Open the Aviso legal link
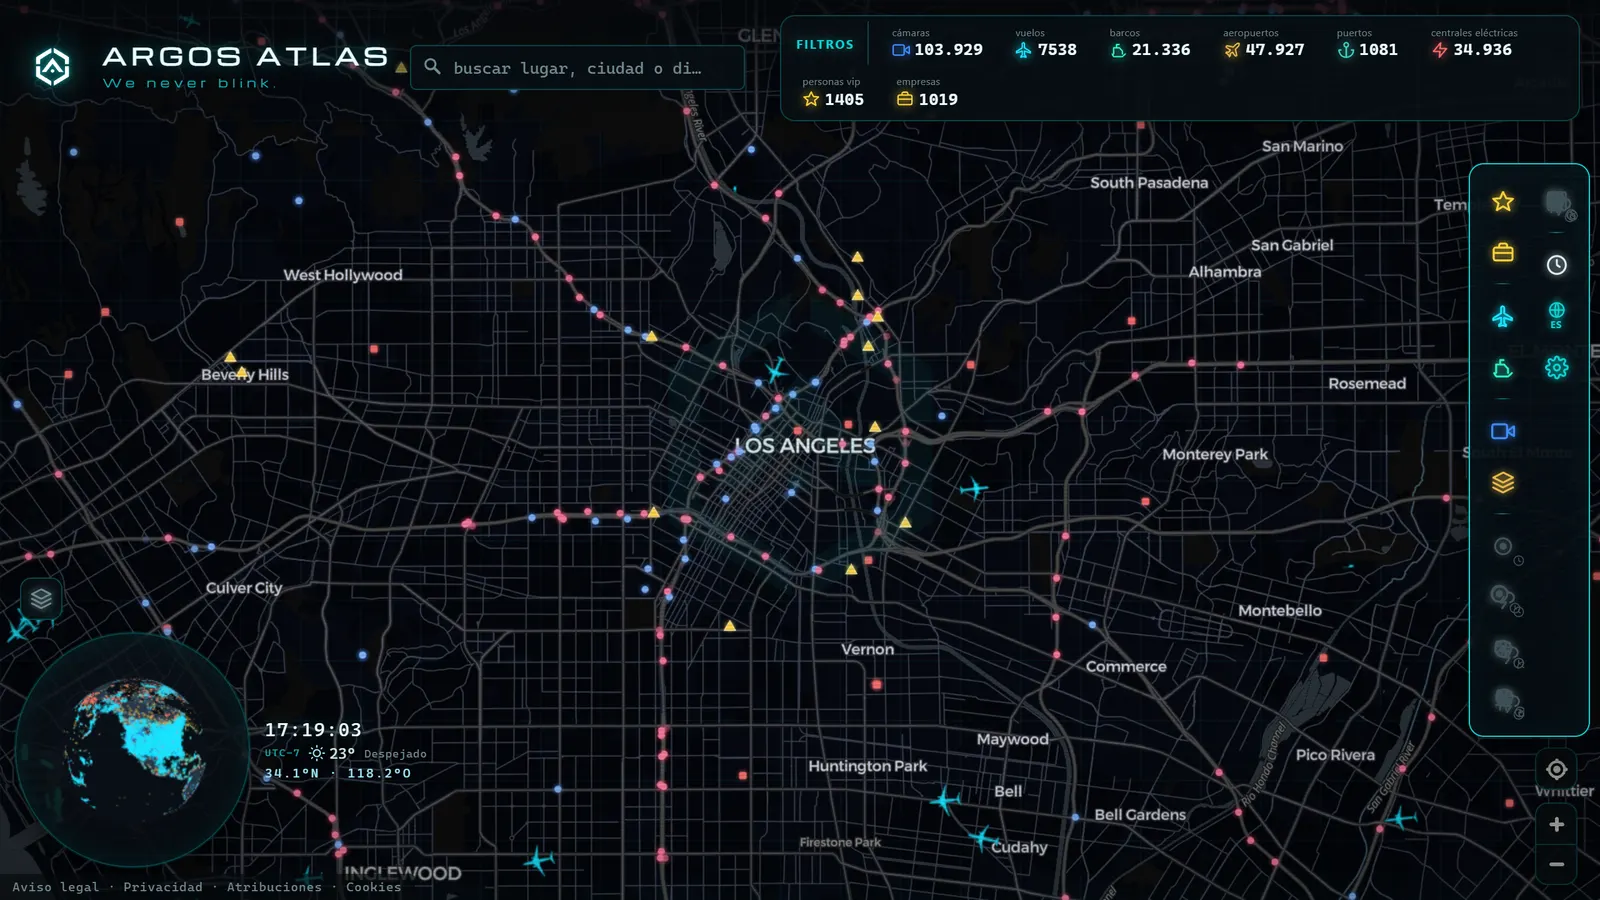1600x900 pixels. [56, 887]
